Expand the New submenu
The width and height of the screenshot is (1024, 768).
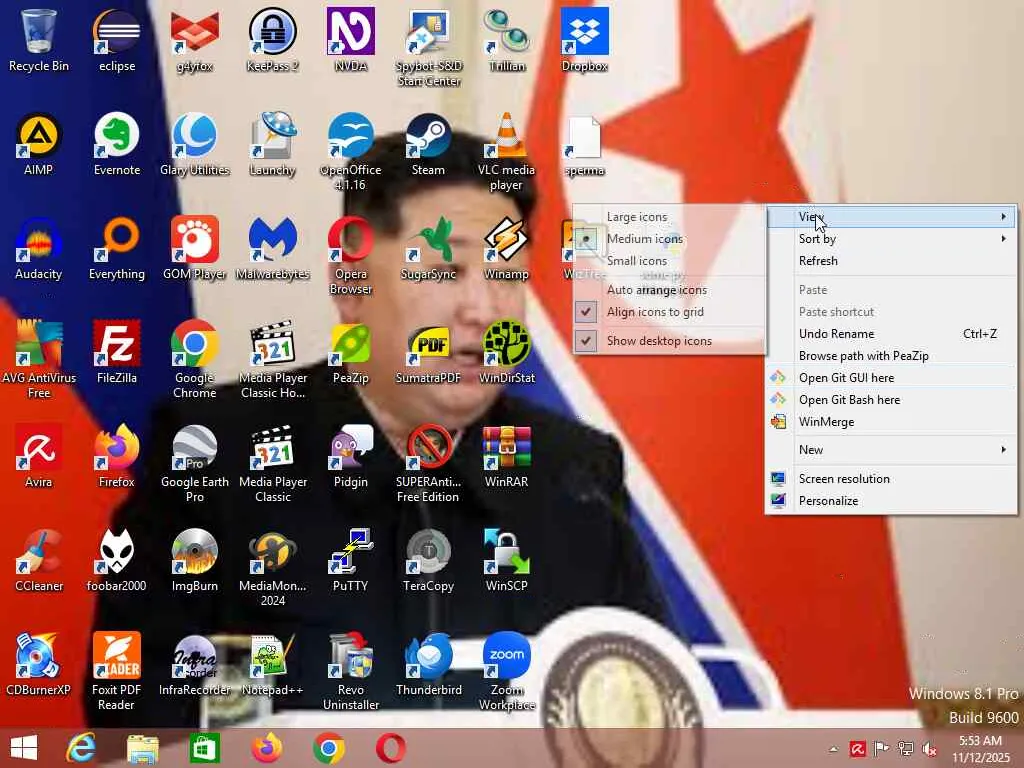coord(891,450)
